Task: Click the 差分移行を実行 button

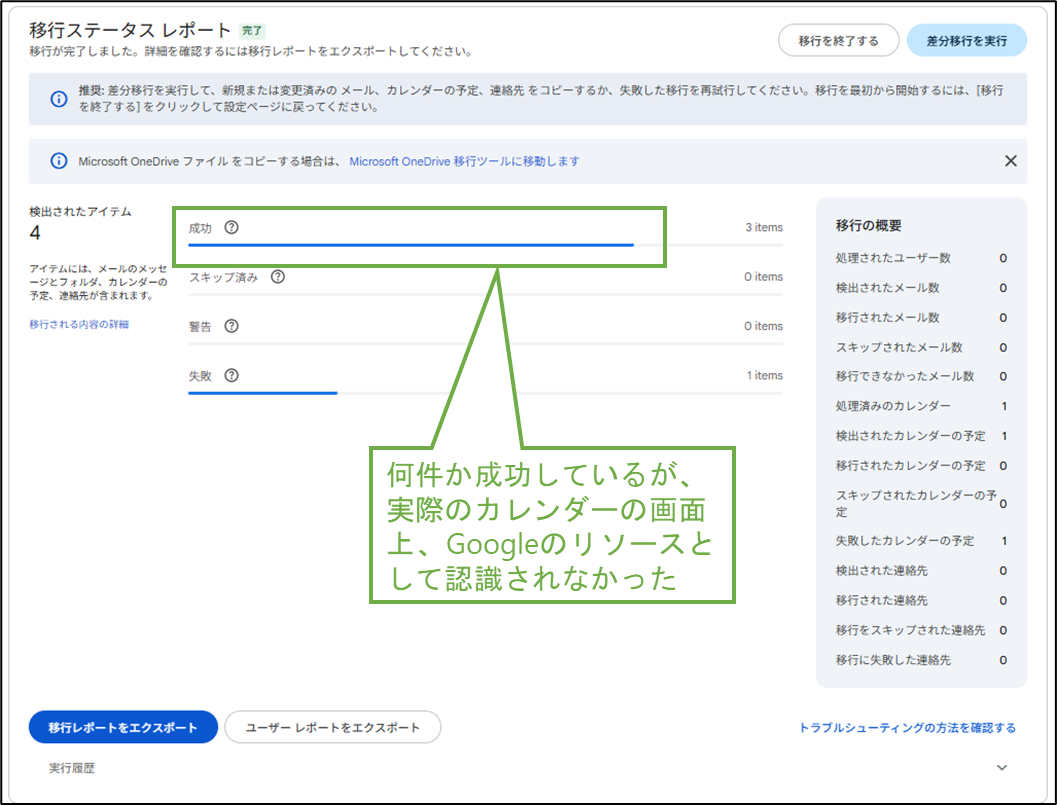Action: point(967,40)
